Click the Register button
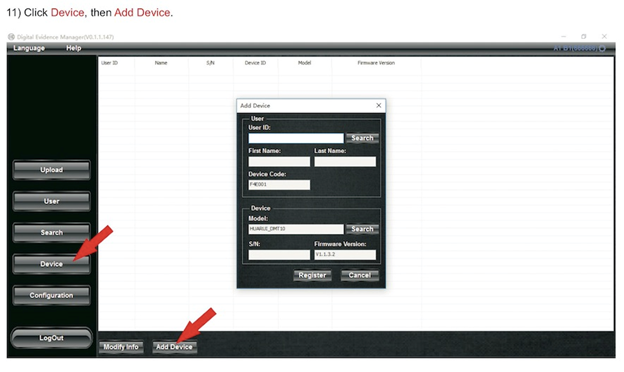This screenshot has height=372, width=624. pos(312,275)
